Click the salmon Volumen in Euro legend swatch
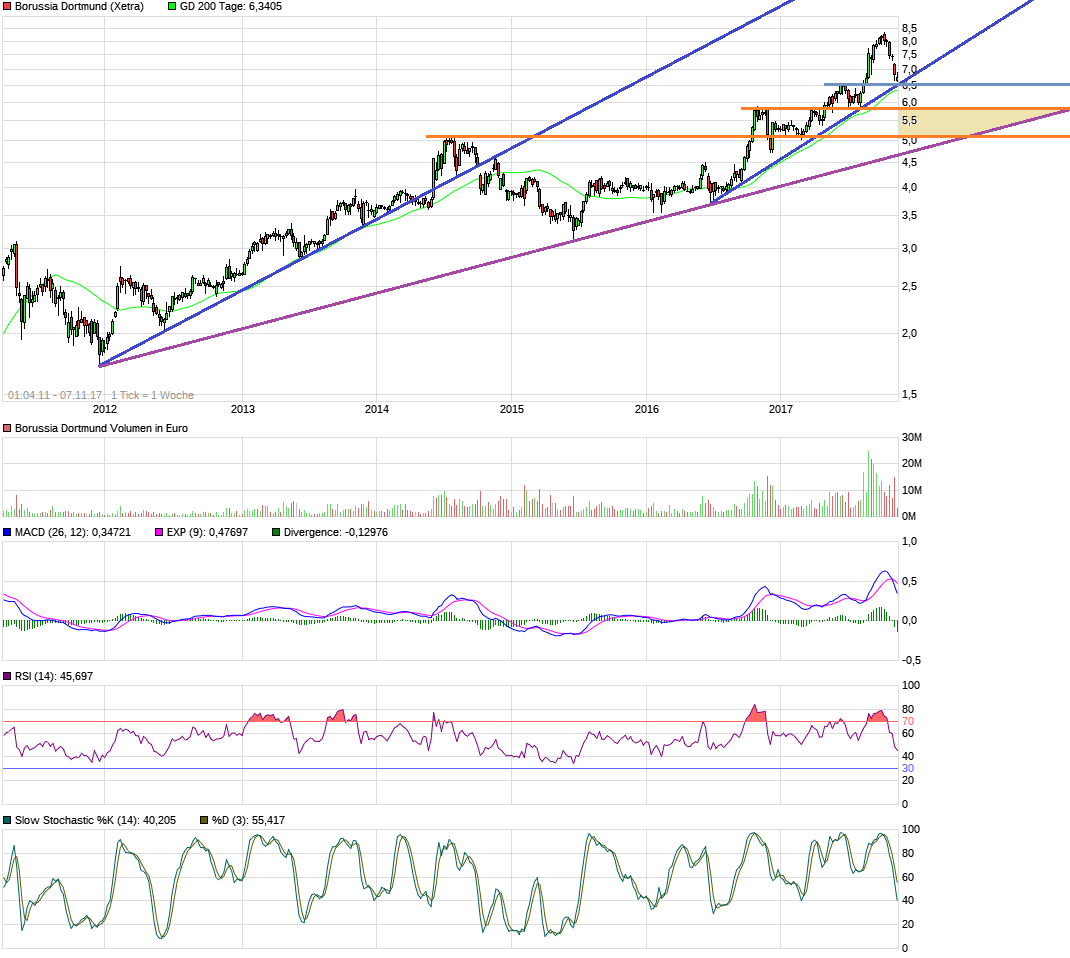The width and height of the screenshot is (1070, 958). click(8, 429)
